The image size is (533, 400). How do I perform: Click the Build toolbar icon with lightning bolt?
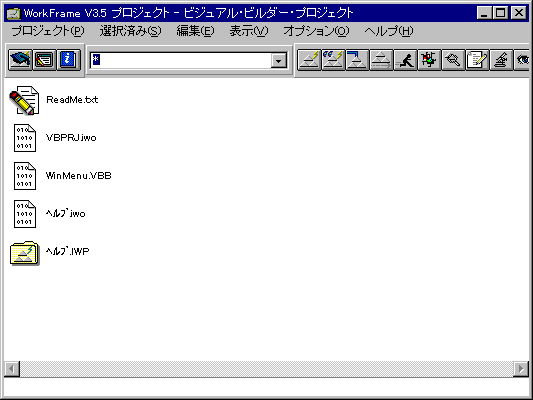pos(309,60)
